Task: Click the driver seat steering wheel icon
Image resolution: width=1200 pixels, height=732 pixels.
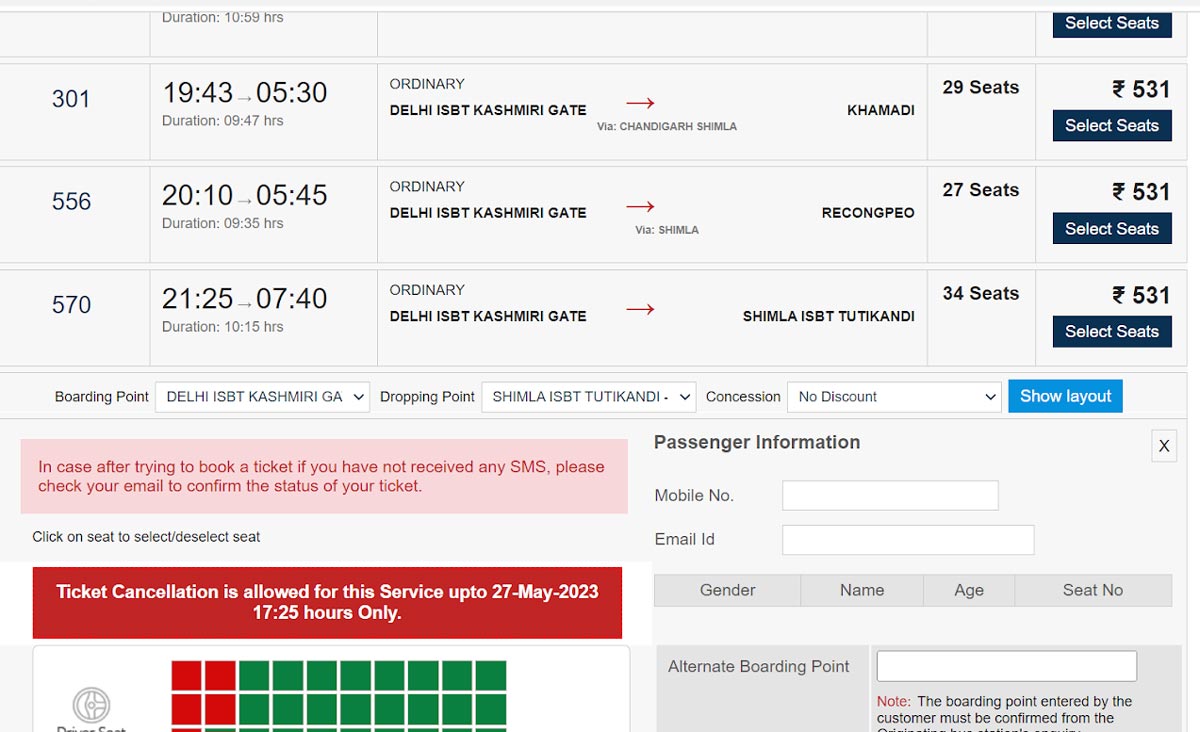Action: click(92, 704)
